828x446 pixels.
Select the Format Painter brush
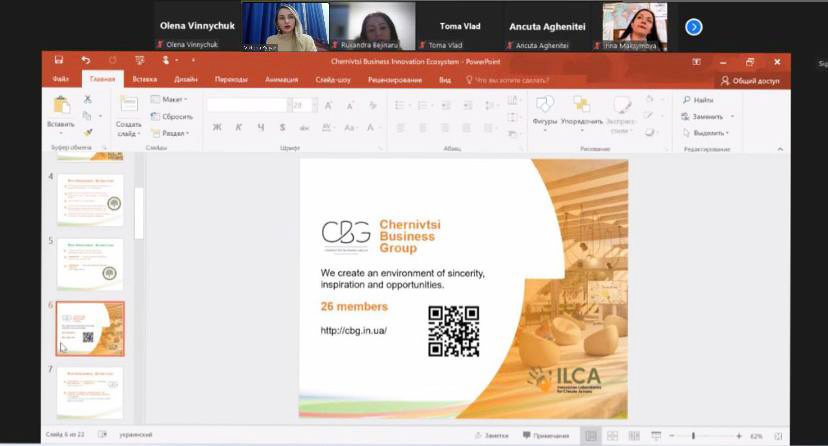tap(88, 132)
